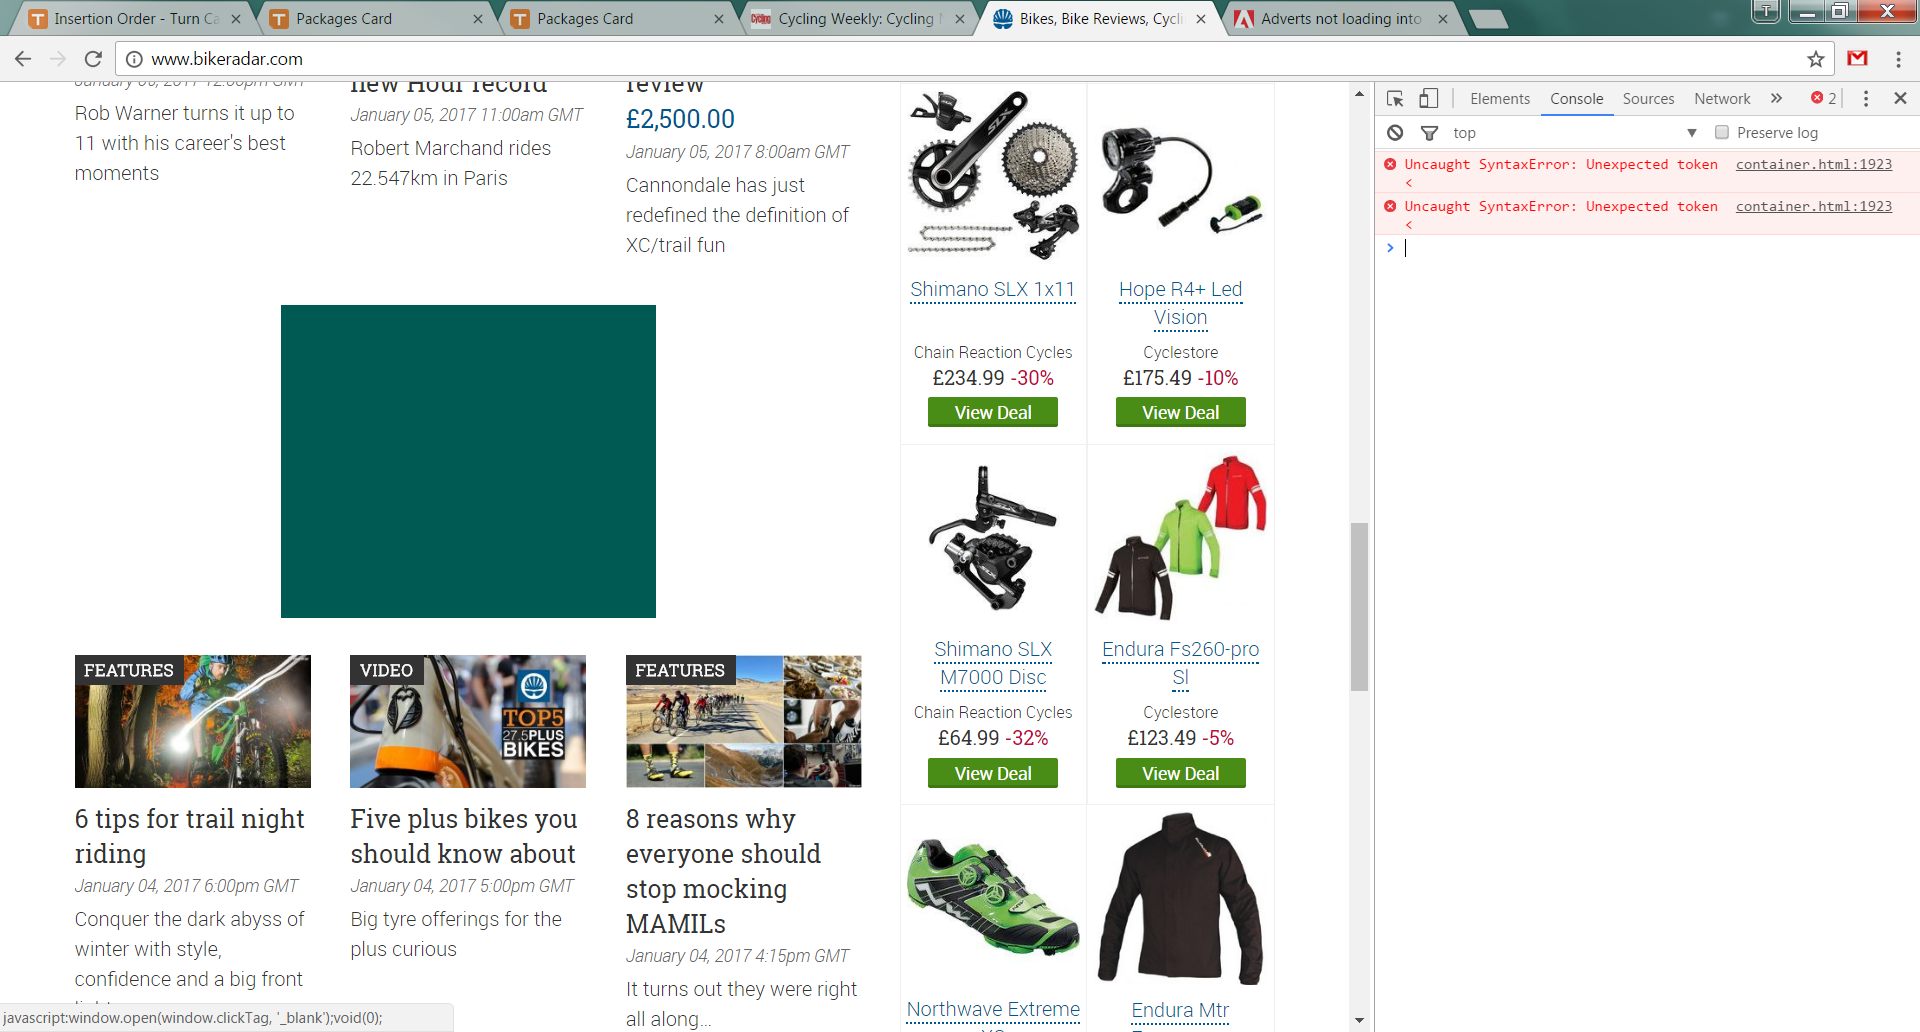The width and height of the screenshot is (1920, 1032).
Task: View Deal for Endura Fs260-pro Sl
Action: point(1181,773)
